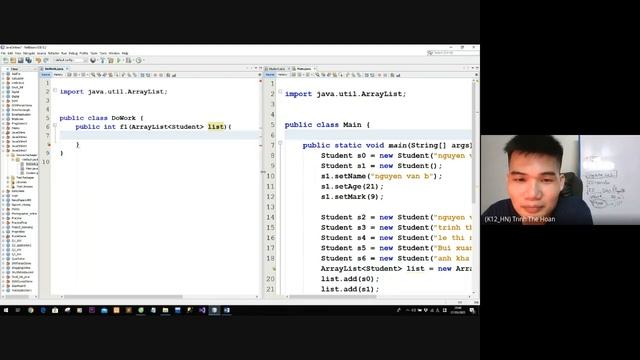Find Selection icon in Main.java editor toolbar
Image resolution: width=640 pixels, height=360 pixels.
pos(318,75)
